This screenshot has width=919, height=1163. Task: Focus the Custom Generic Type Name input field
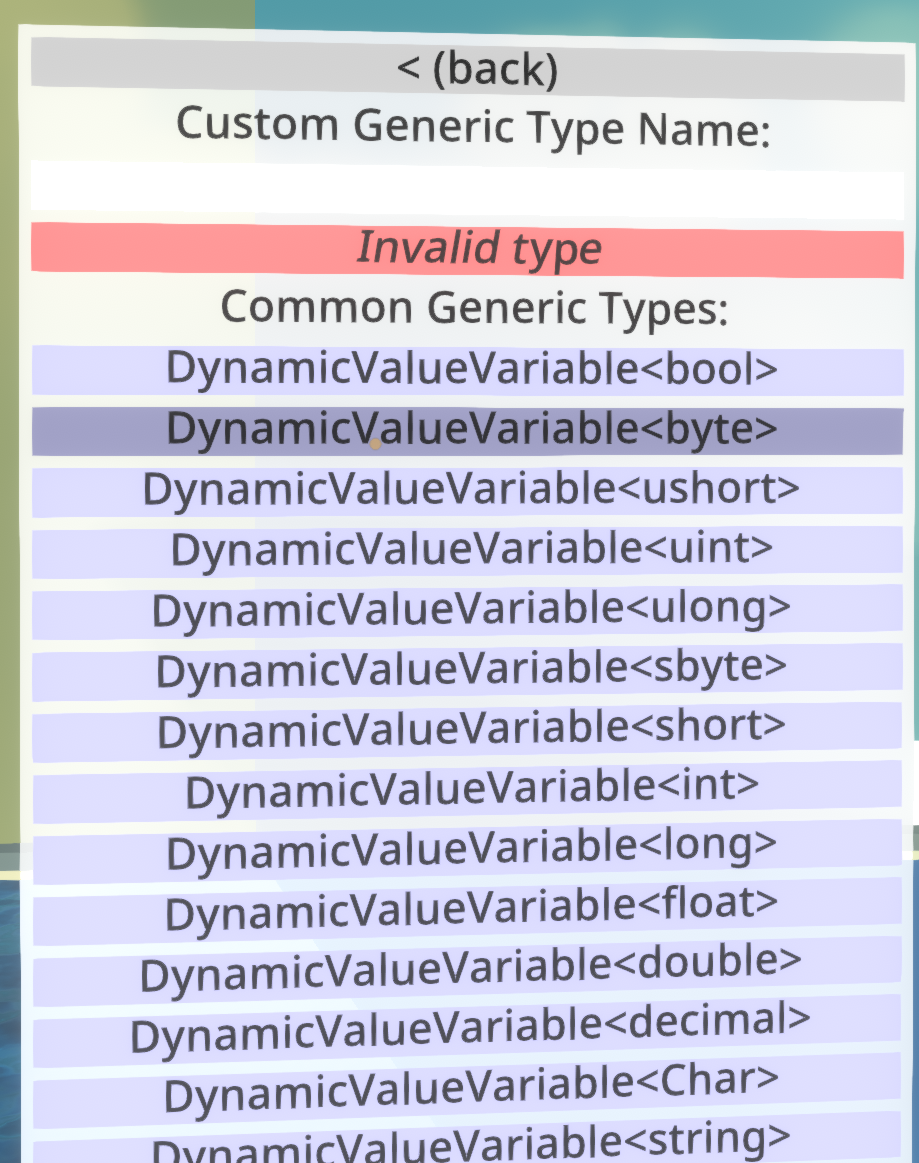click(467, 191)
